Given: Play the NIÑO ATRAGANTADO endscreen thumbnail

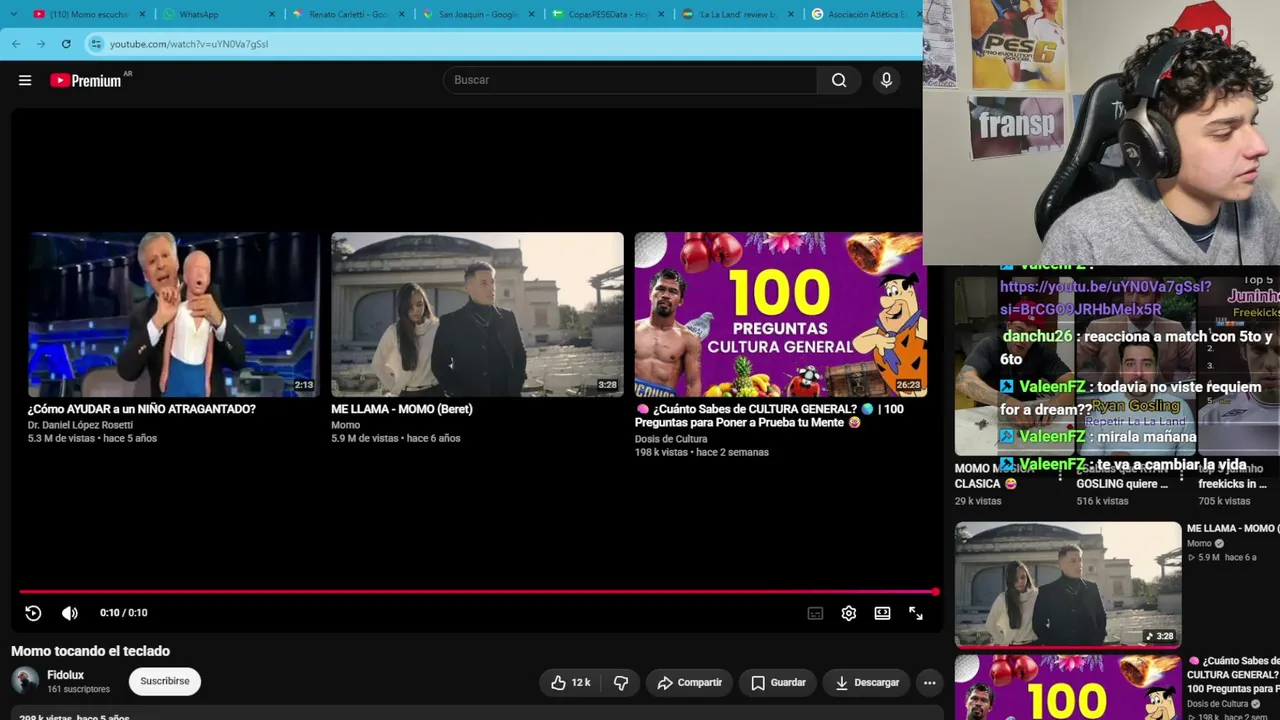Looking at the screenshot, I should (x=174, y=314).
